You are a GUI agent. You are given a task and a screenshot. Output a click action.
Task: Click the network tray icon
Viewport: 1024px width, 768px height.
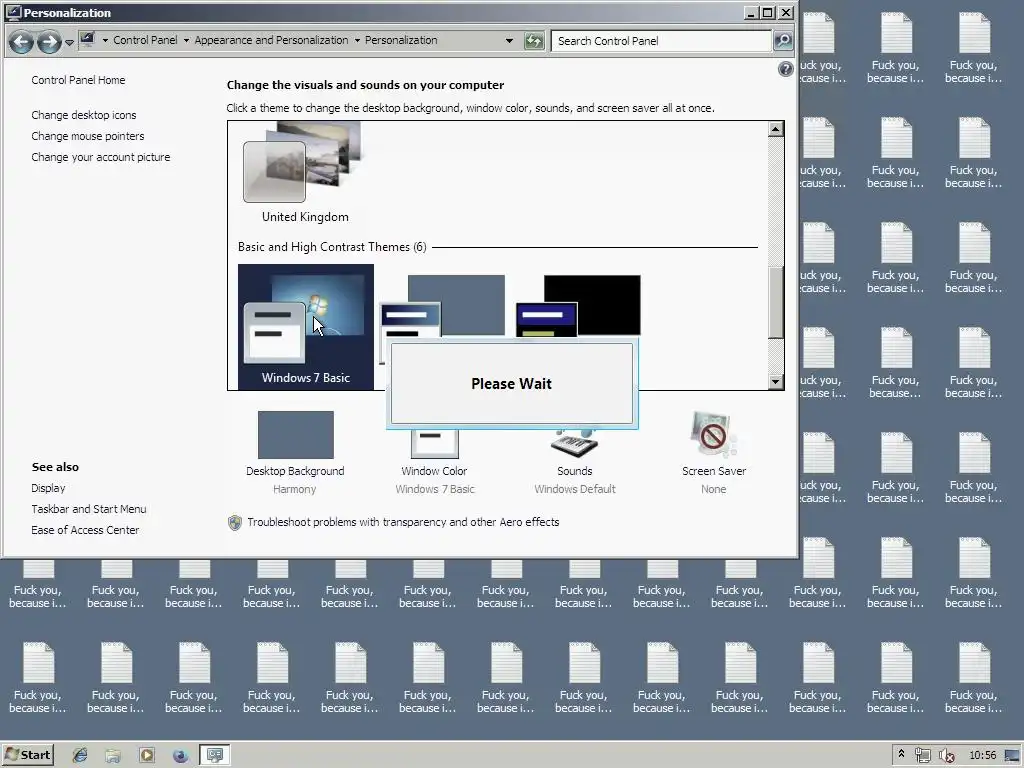[x=922, y=756]
